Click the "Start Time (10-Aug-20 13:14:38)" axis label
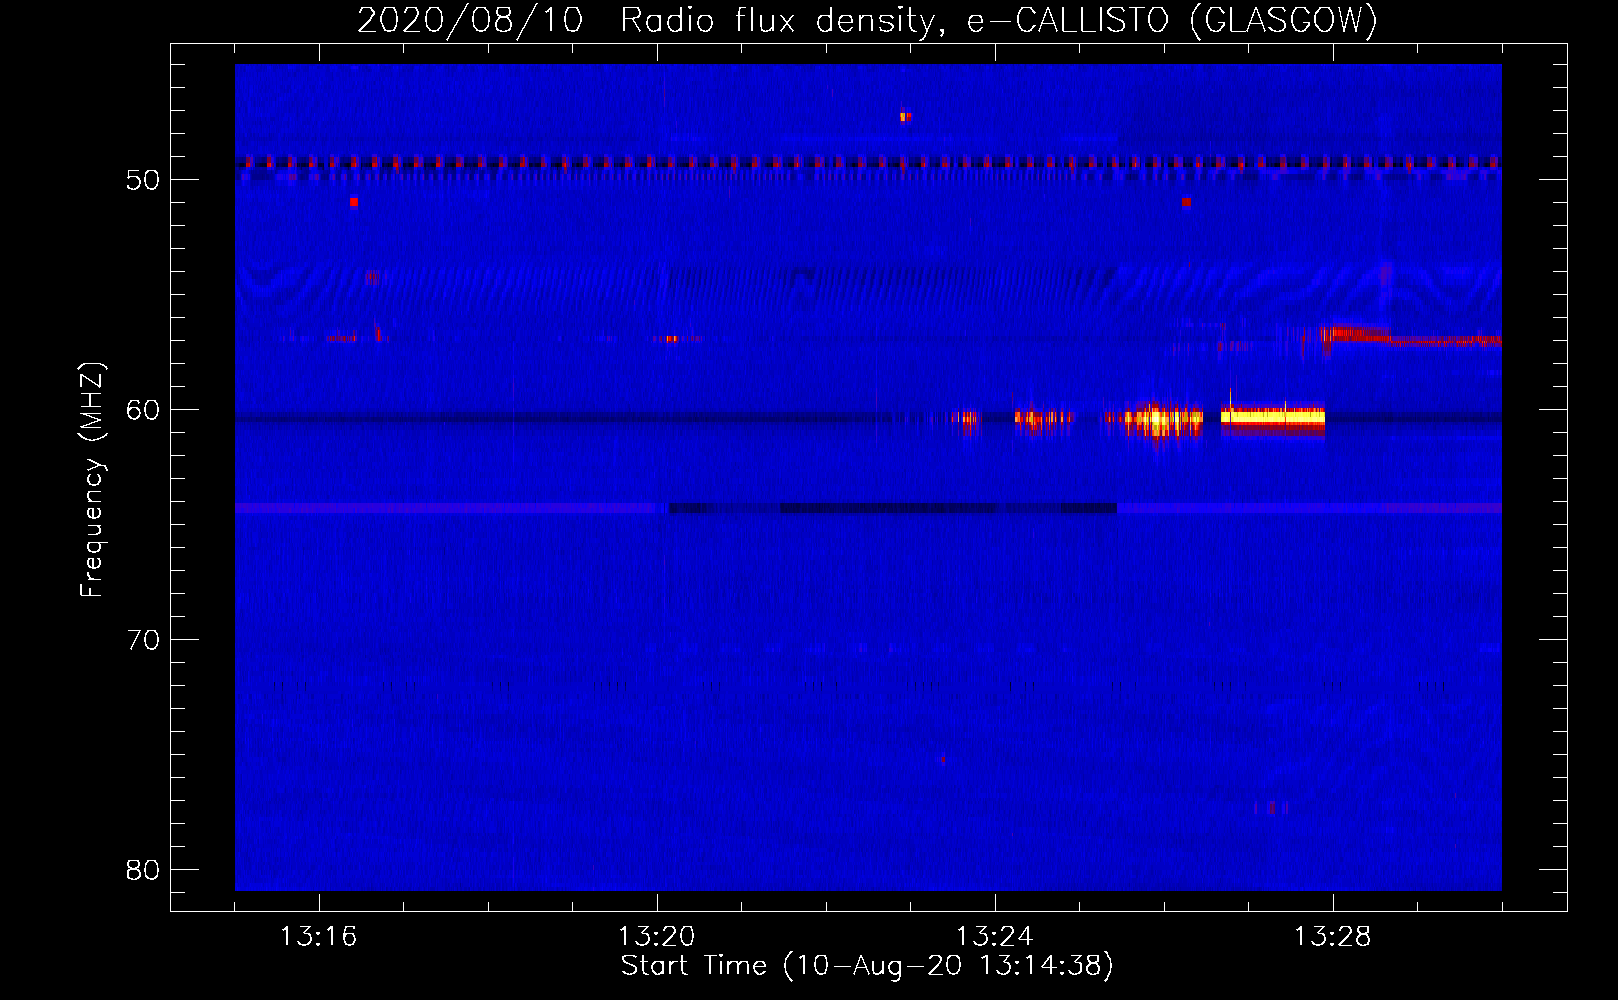This screenshot has height=1000, width=1618. (867, 965)
